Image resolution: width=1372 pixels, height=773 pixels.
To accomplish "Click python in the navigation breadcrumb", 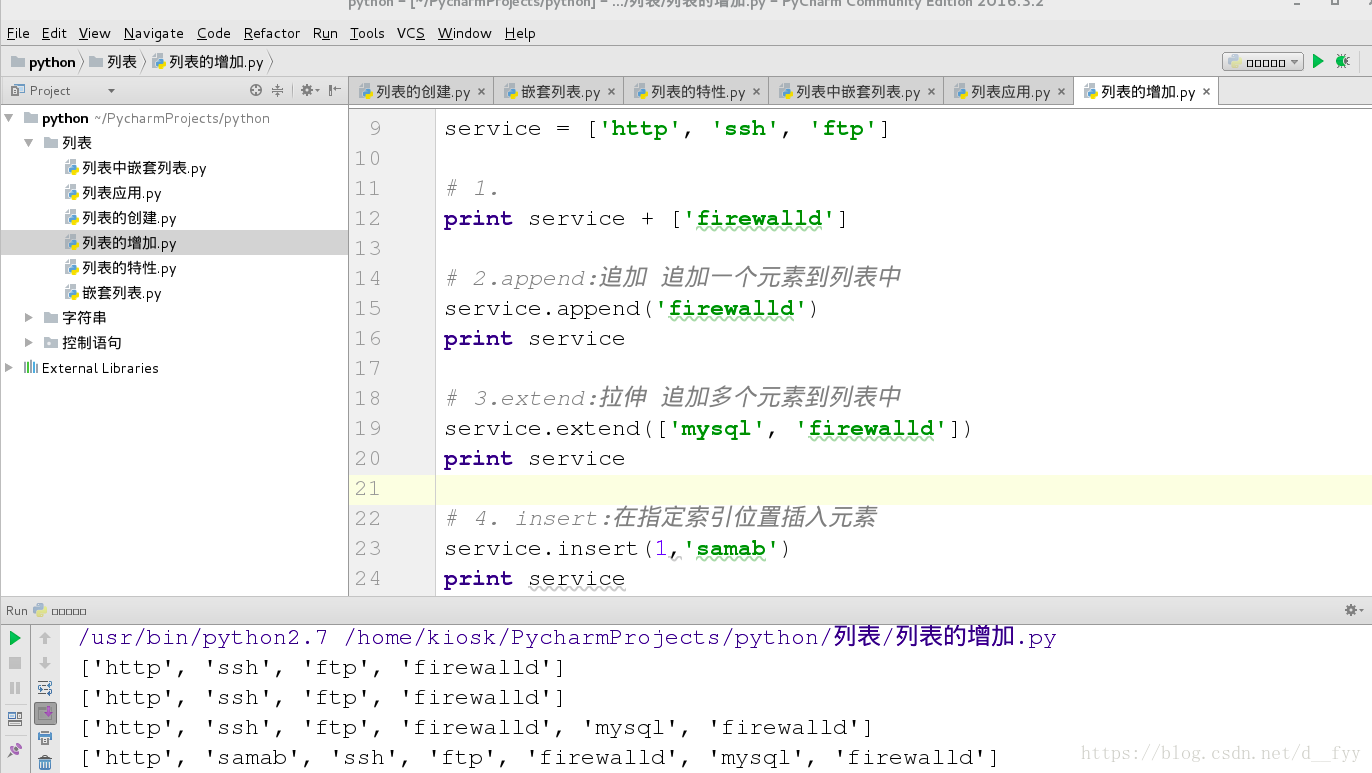I will [x=43, y=62].
